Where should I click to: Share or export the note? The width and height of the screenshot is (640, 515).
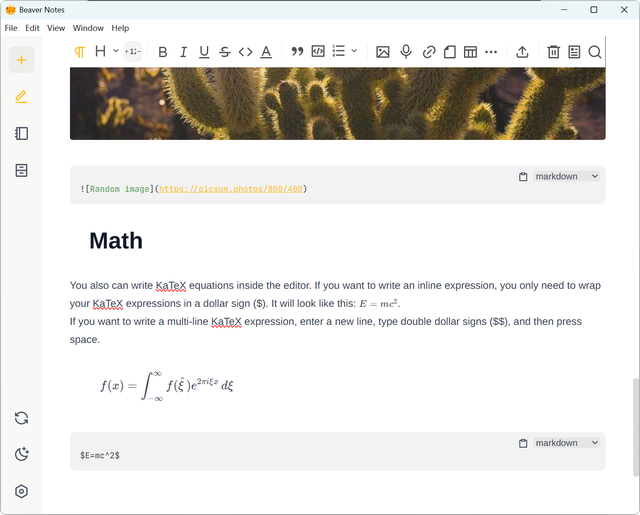pyautogui.click(x=522, y=52)
